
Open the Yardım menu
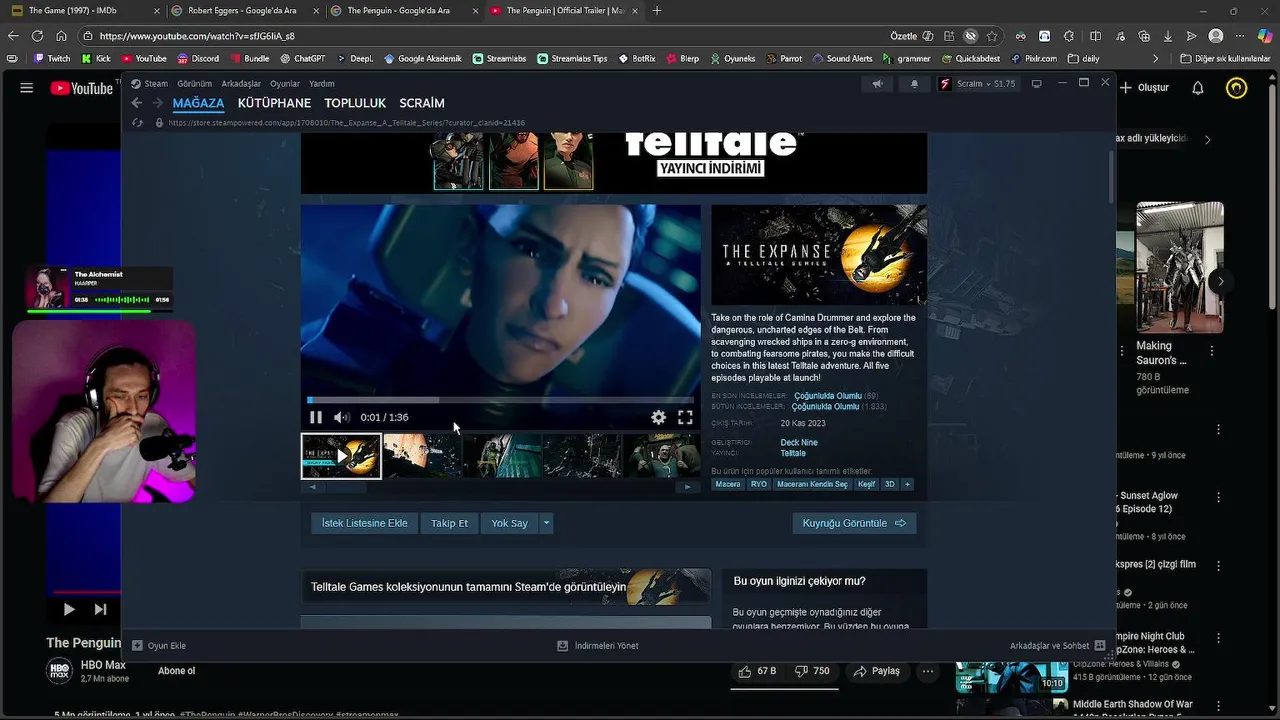click(321, 84)
